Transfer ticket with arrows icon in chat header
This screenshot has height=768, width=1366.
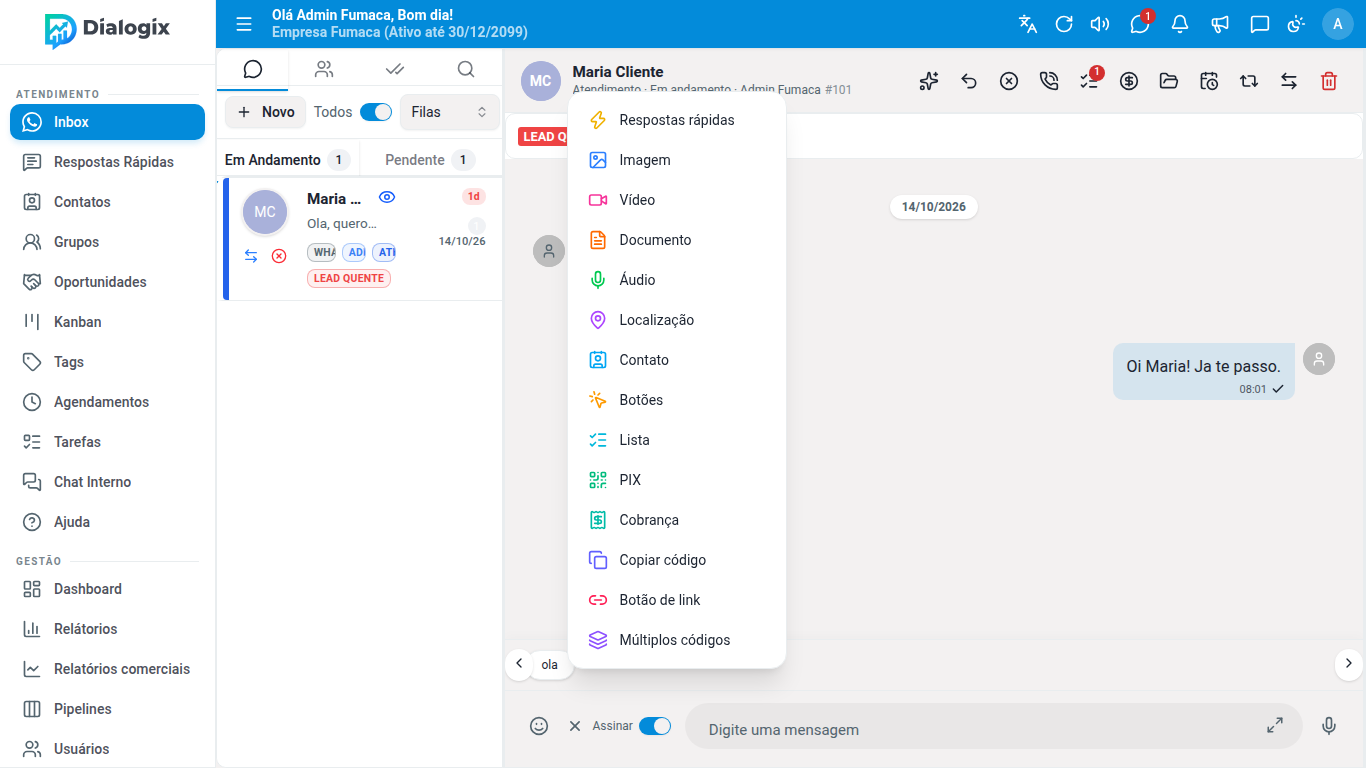click(x=1289, y=81)
